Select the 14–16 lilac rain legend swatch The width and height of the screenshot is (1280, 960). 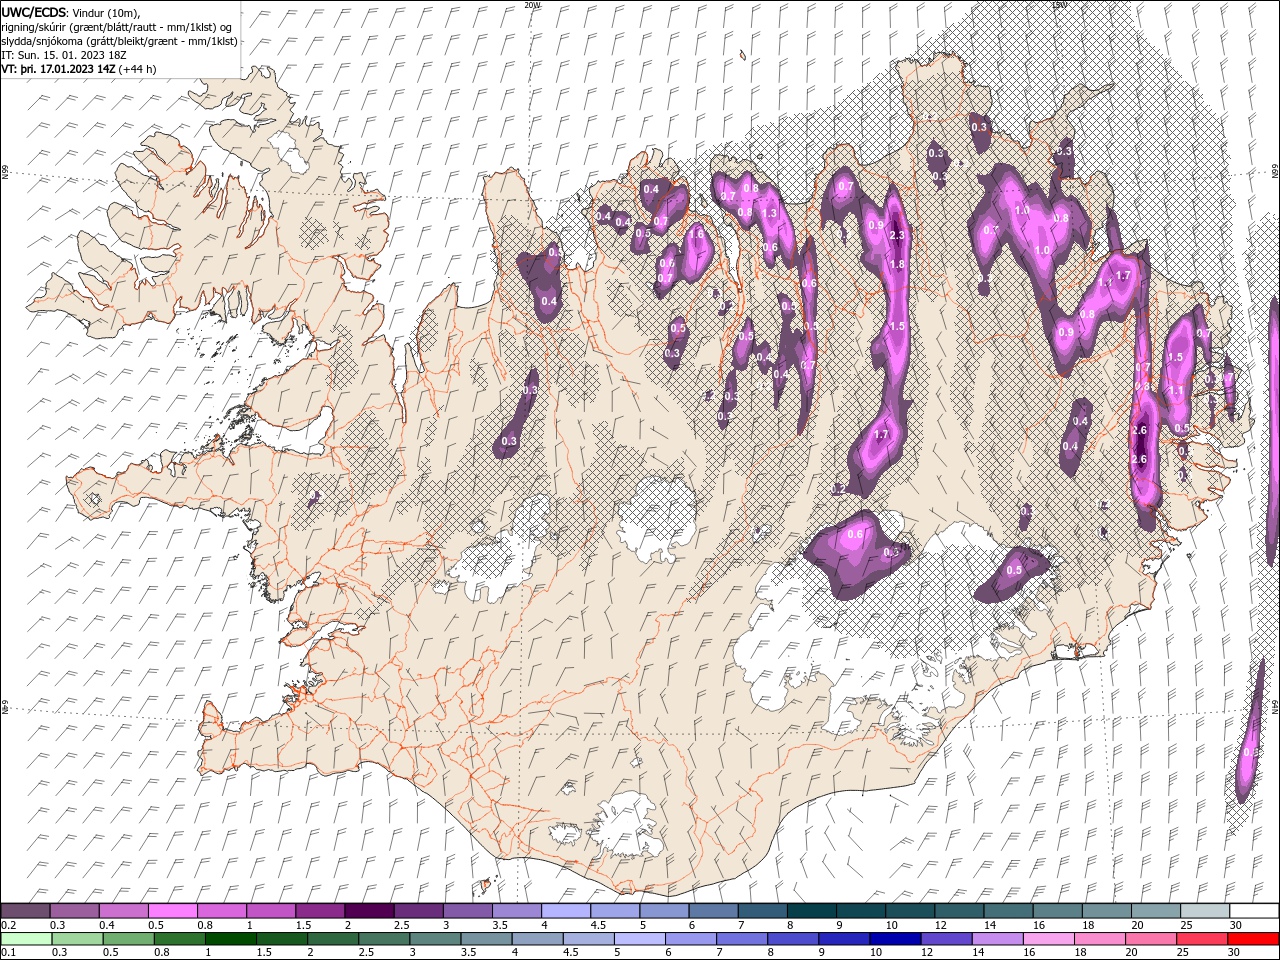point(996,939)
